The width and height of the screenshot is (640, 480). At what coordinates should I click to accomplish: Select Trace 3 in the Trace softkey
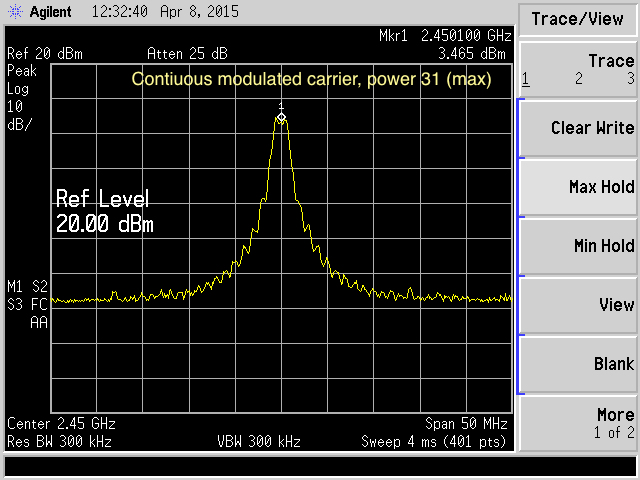[631, 79]
